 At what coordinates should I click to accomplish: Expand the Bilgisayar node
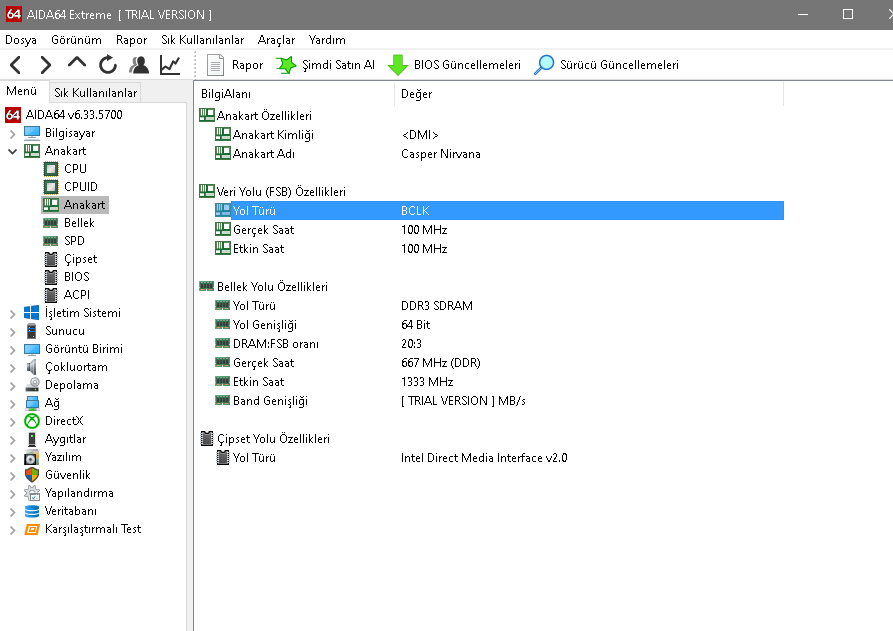coord(13,134)
